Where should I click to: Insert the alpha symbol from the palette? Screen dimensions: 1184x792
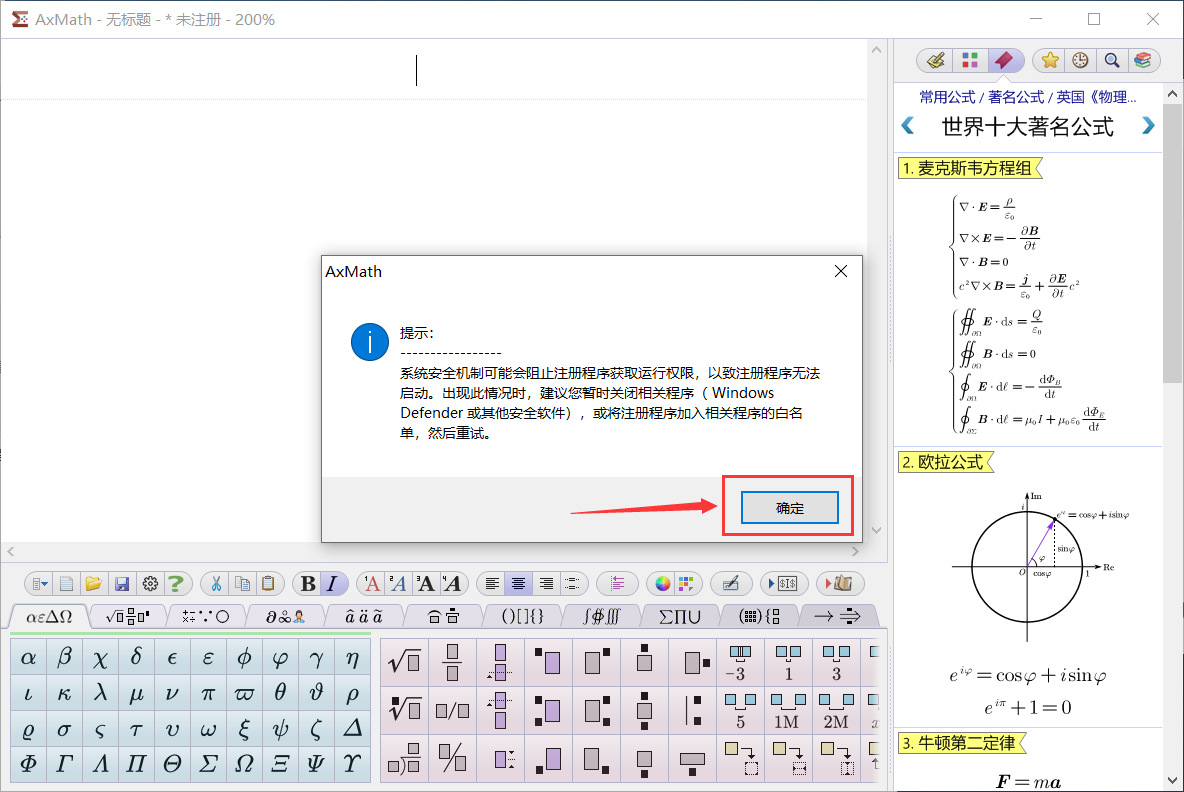pos(28,657)
